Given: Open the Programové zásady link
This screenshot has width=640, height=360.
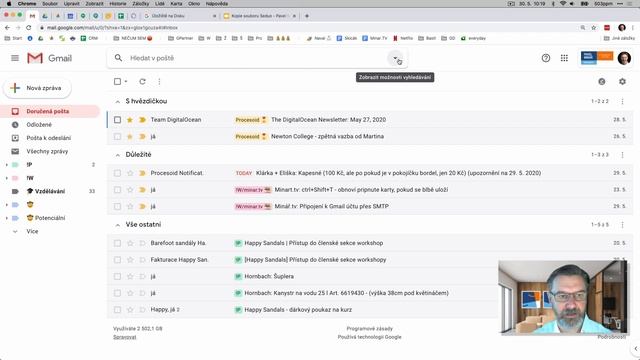Looking at the screenshot, I should [x=369, y=329].
